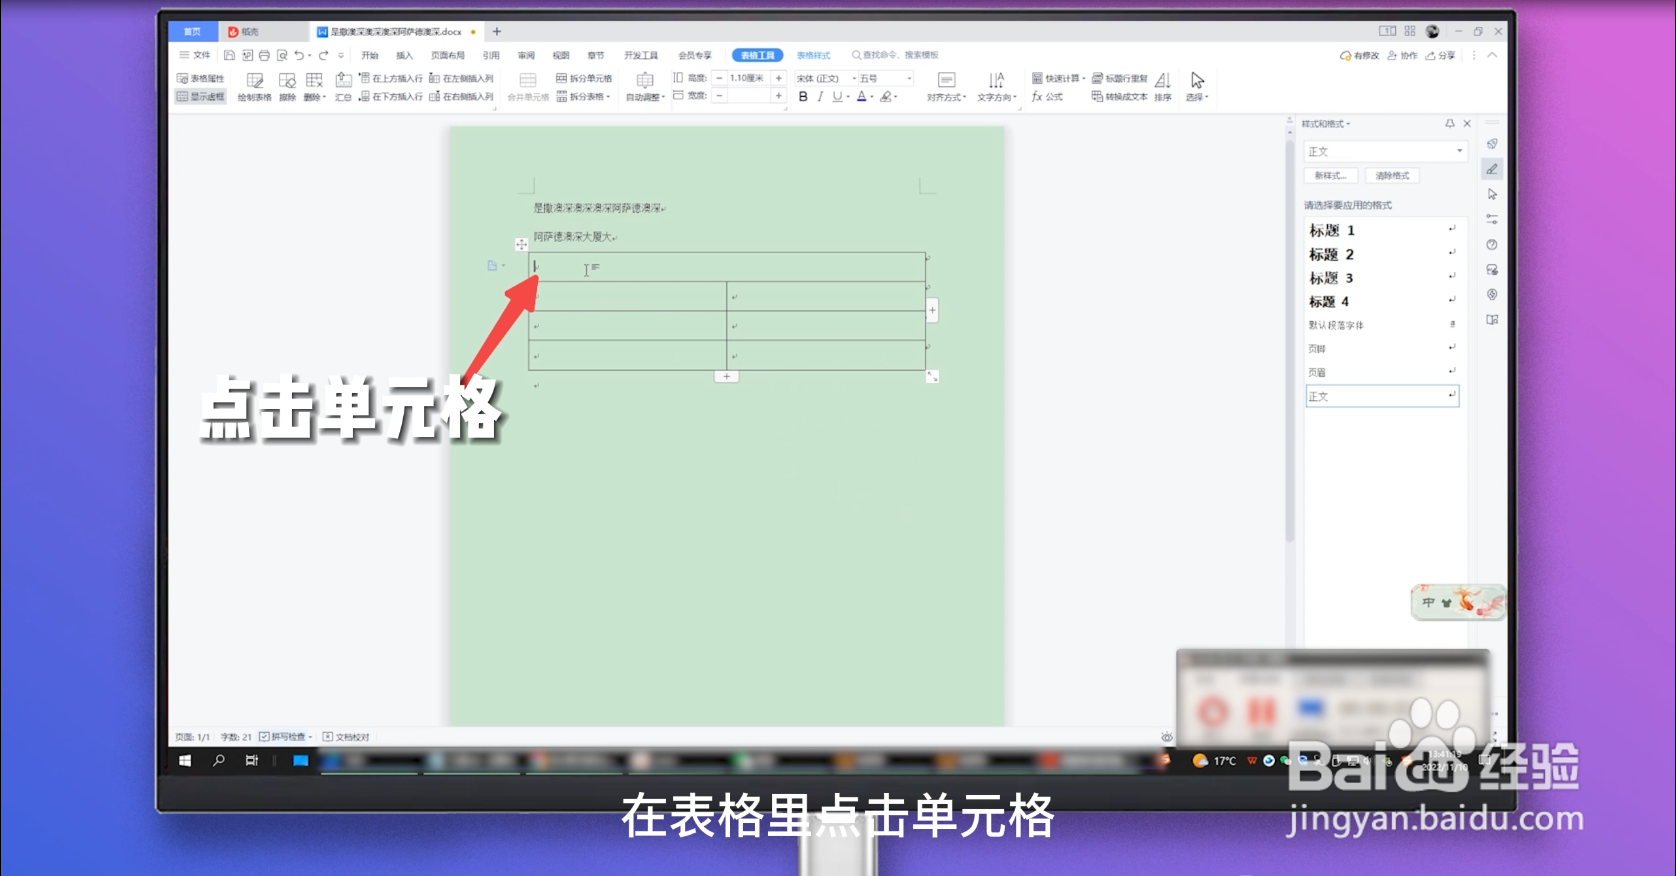Decrease column width with minus button
The image size is (1676, 876).
pos(719,96)
